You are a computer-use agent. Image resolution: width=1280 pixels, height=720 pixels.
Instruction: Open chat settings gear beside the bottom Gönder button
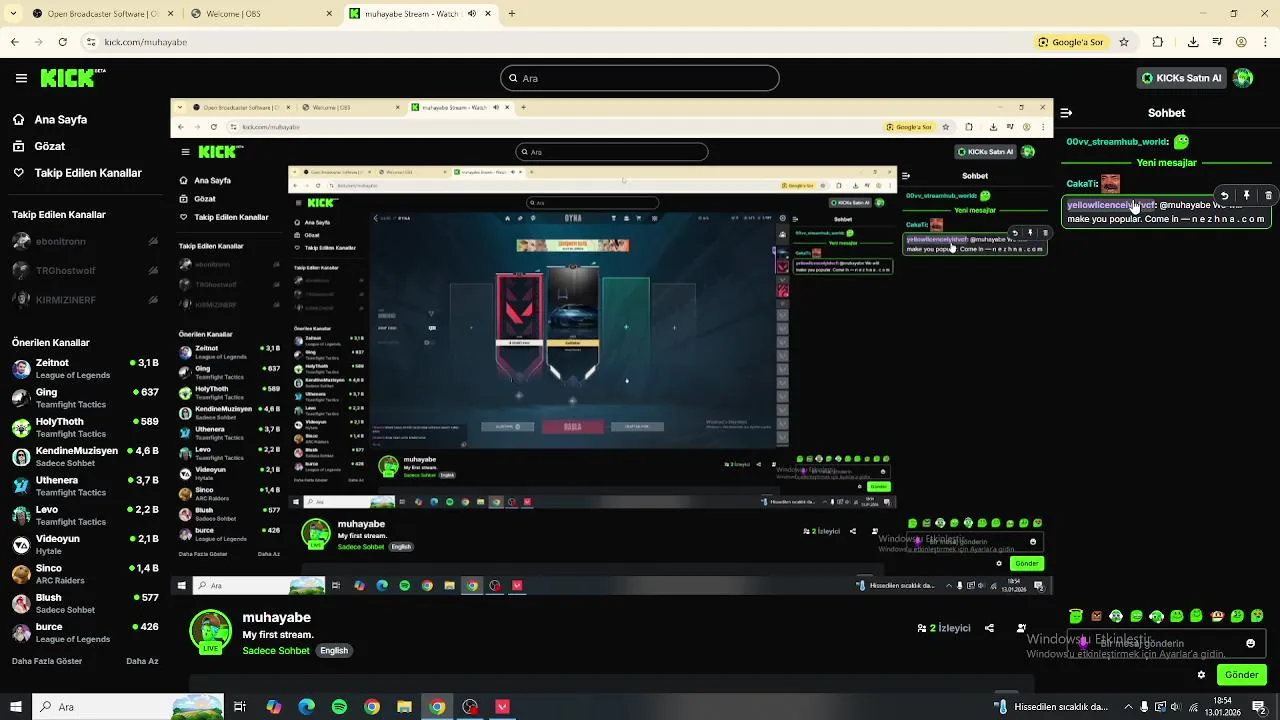click(1201, 675)
